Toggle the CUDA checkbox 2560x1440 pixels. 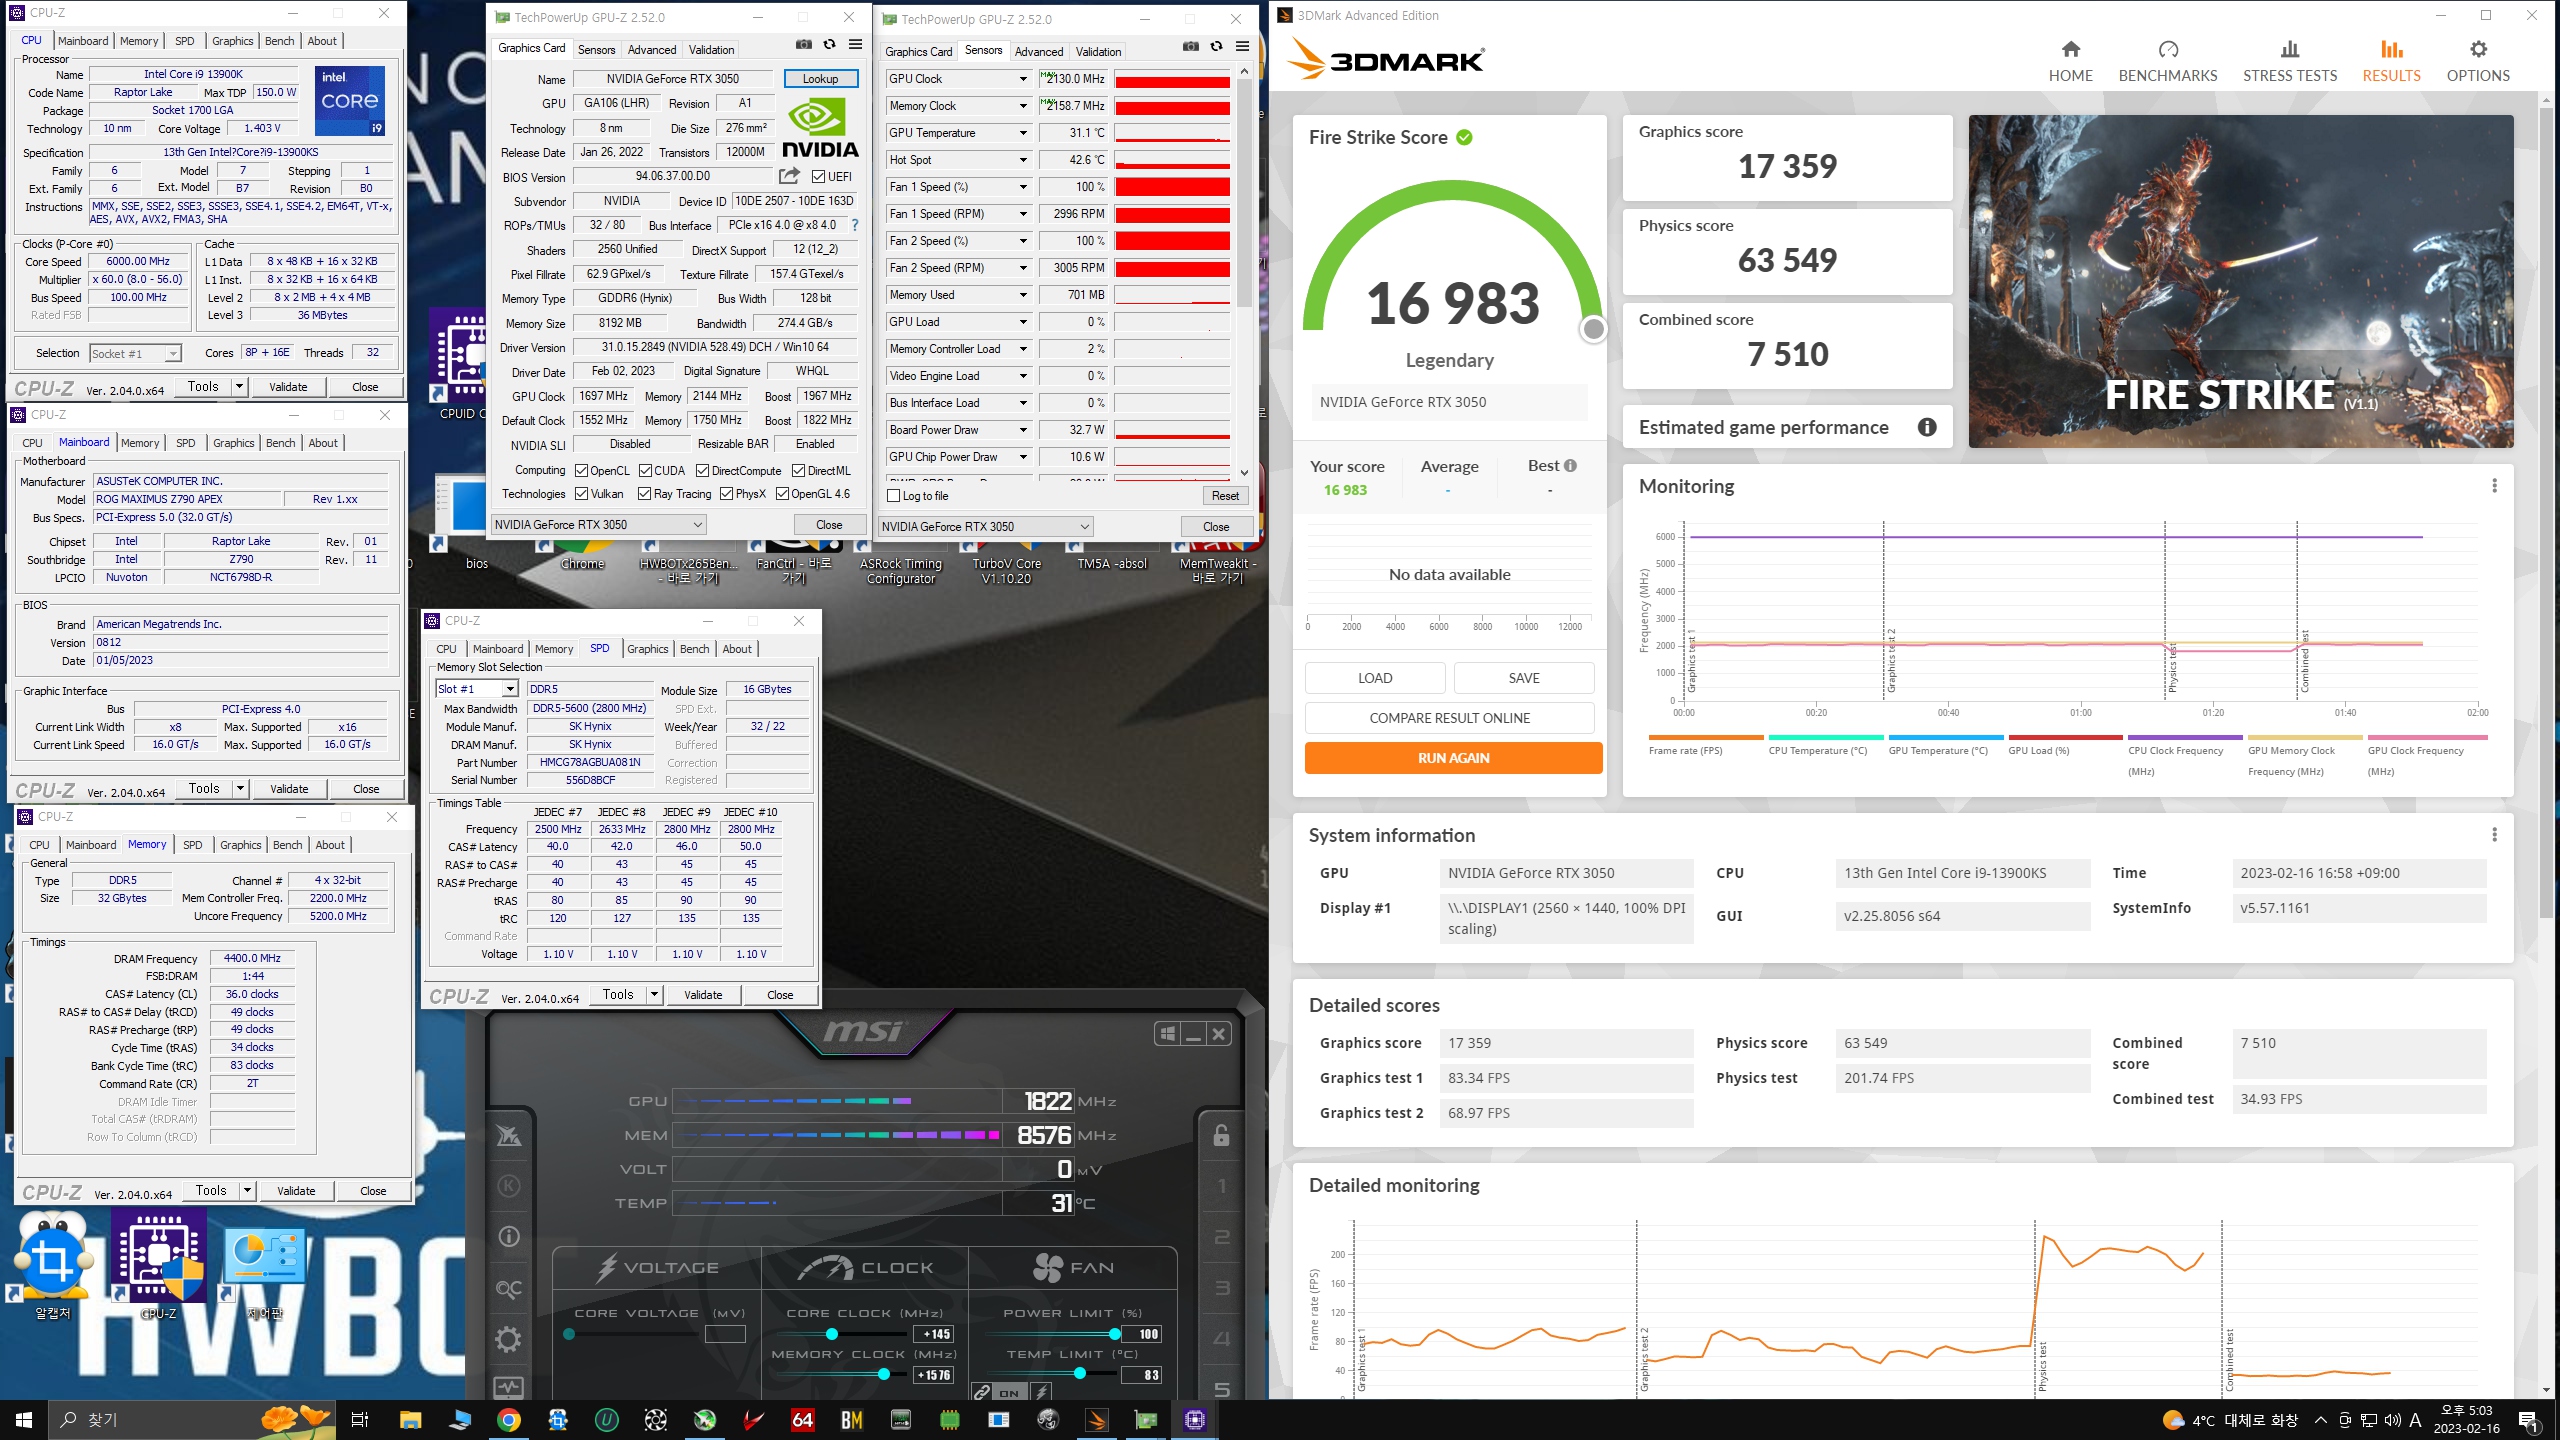645,471
